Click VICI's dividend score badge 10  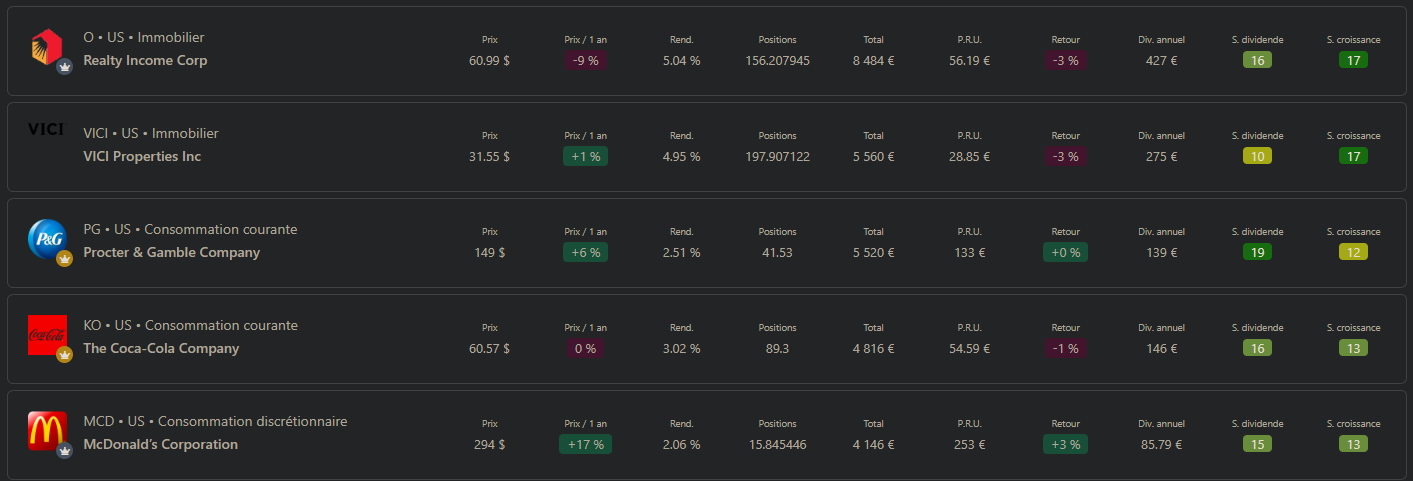(x=1257, y=156)
